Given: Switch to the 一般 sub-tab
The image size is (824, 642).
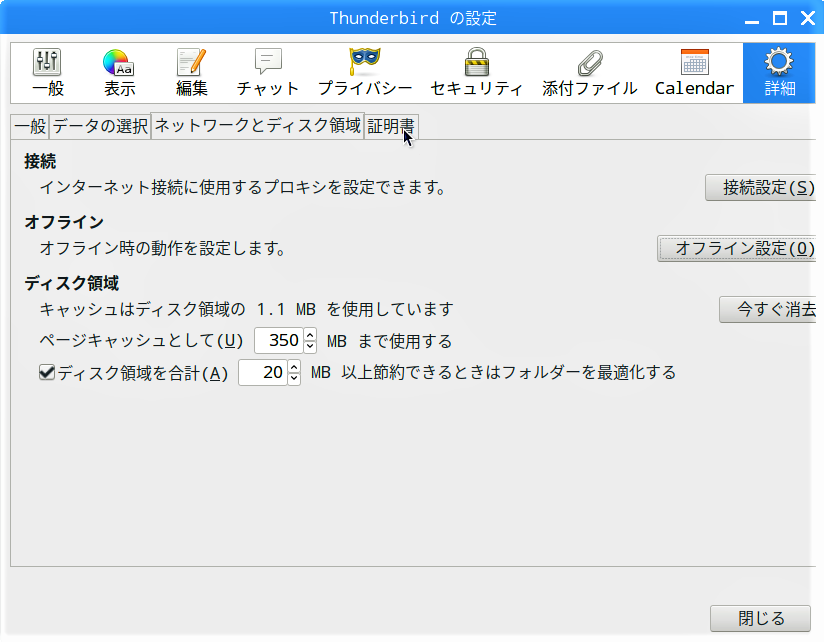Looking at the screenshot, I should click(x=30, y=127).
